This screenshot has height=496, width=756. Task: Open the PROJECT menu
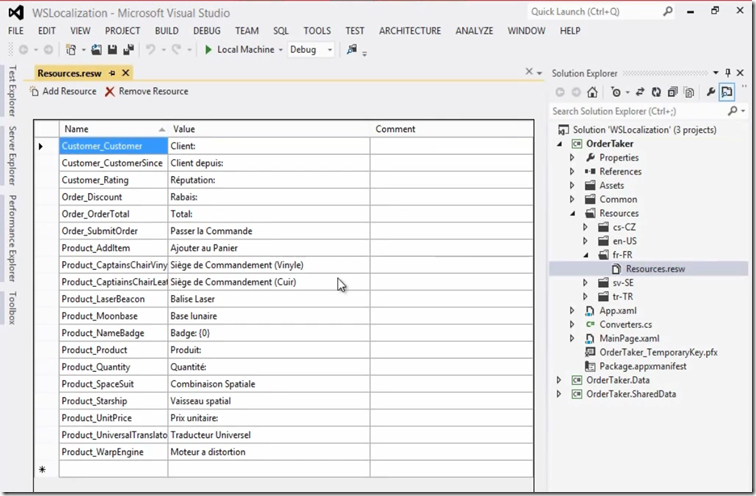coord(122,31)
